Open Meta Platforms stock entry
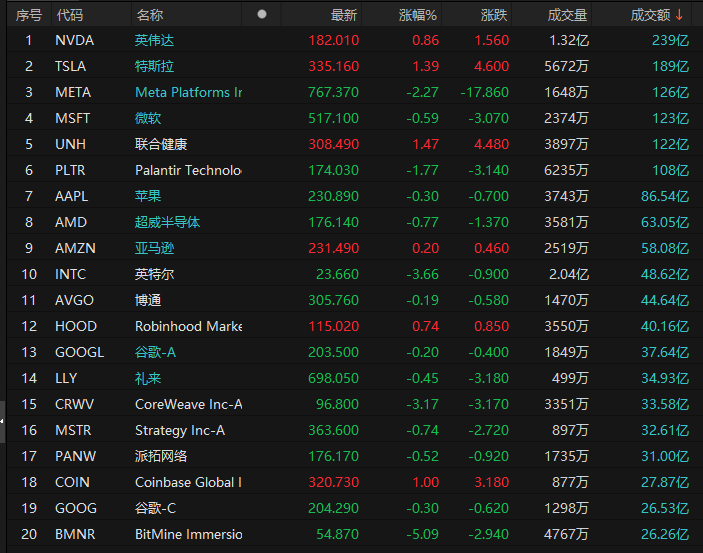This screenshot has height=553, width=703. 188,92
